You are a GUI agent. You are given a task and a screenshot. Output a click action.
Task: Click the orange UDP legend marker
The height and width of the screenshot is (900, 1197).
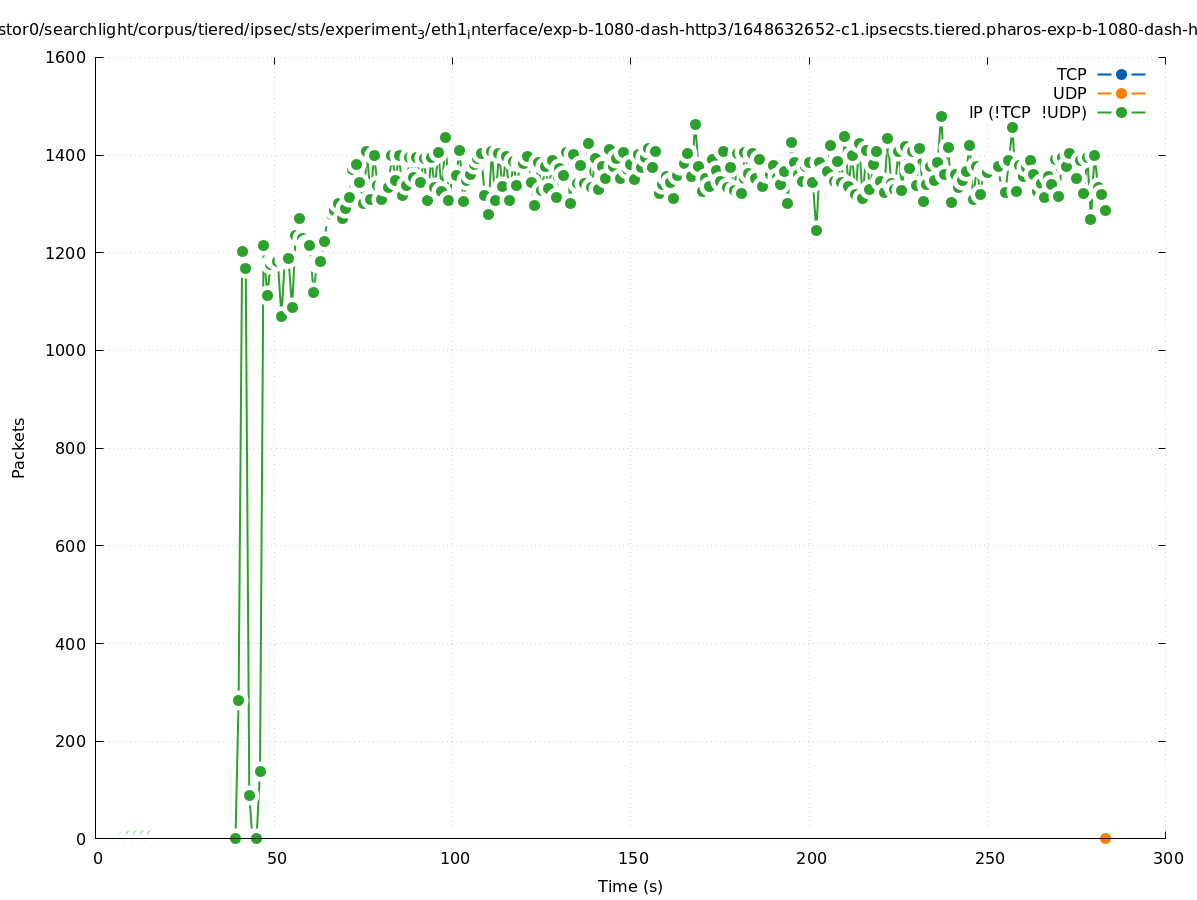coord(1121,93)
